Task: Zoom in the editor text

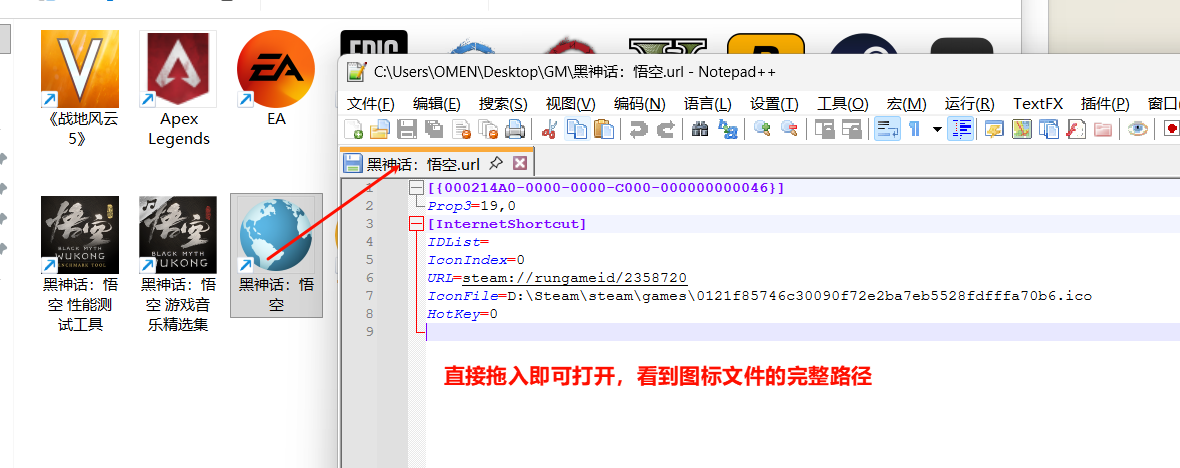Action: 762,129
